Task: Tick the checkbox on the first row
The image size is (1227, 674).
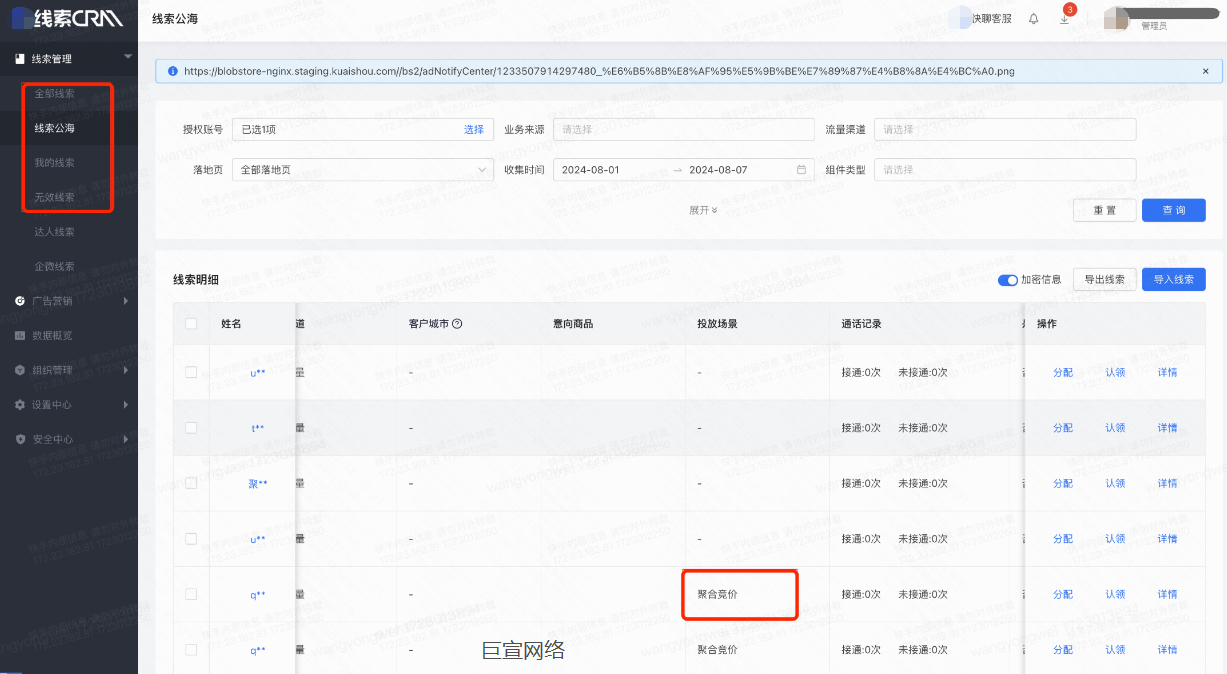Action: pyautogui.click(x=191, y=371)
